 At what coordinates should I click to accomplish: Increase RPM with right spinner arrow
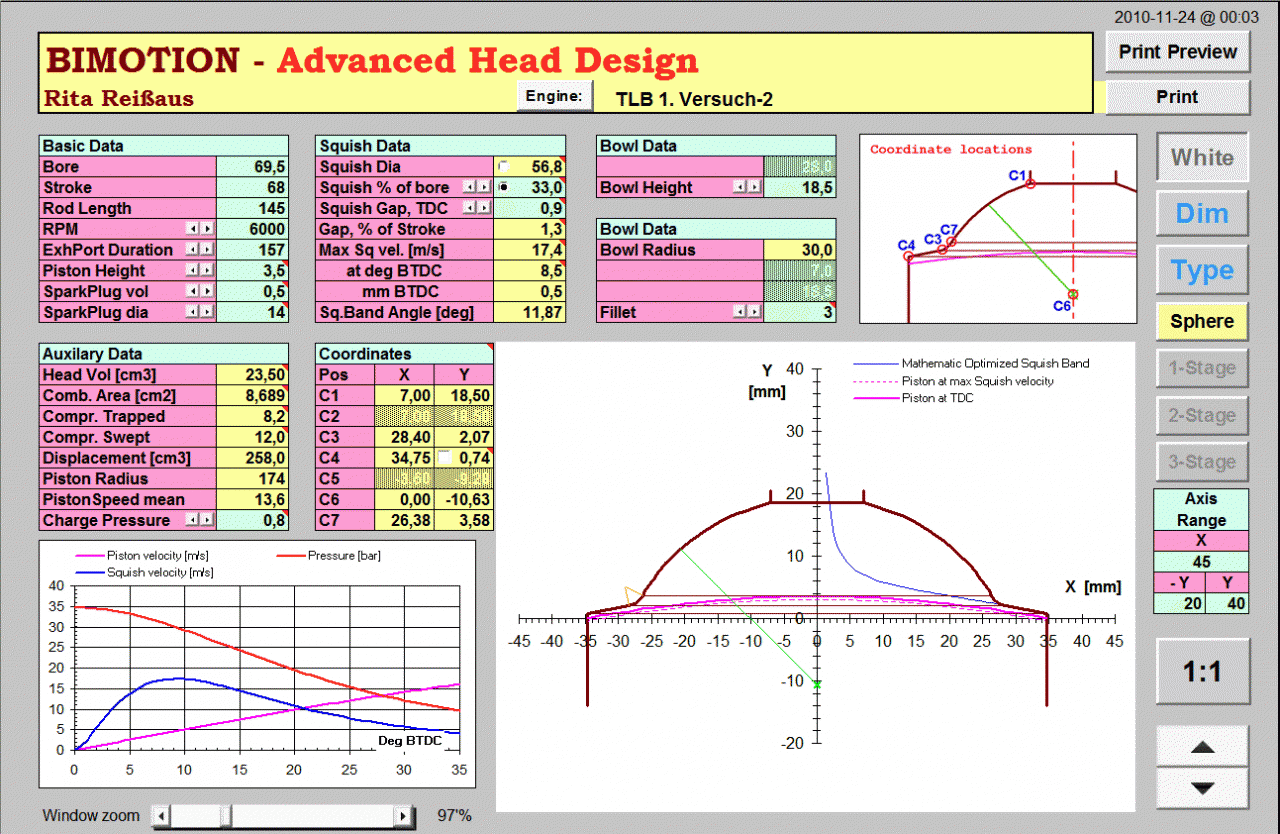coord(207,229)
